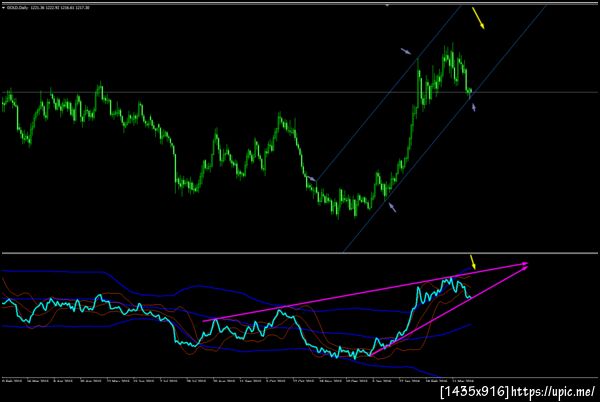Select the lower magenta rising trend line
Image resolution: width=600 pixels, height=402 pixels.
448,312
